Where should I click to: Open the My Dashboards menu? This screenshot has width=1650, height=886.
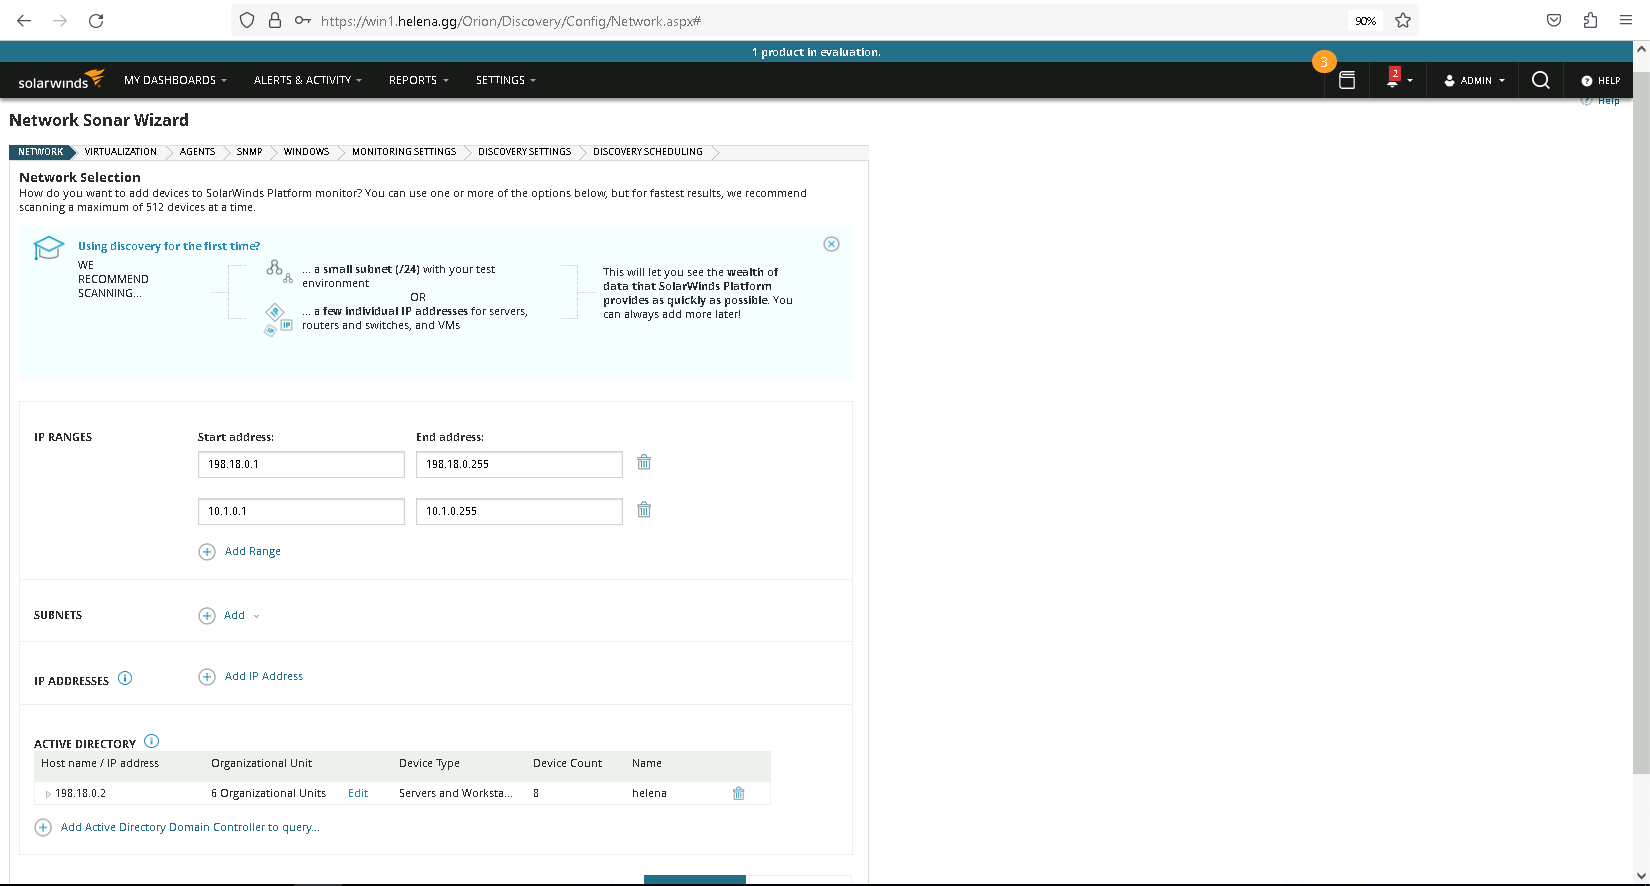tap(175, 80)
